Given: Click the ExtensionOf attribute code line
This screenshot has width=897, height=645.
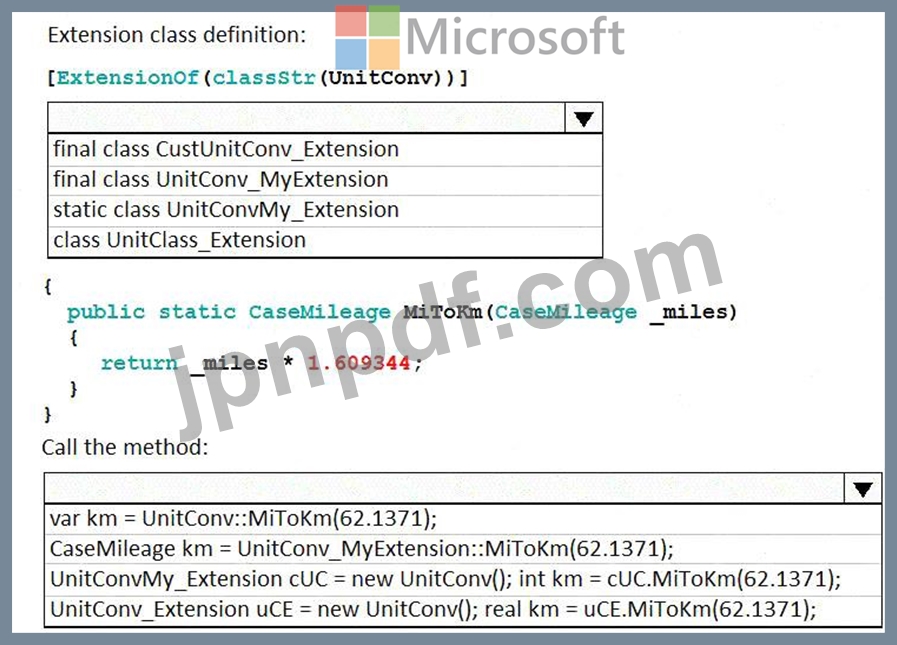Looking at the screenshot, I should click(x=257, y=77).
